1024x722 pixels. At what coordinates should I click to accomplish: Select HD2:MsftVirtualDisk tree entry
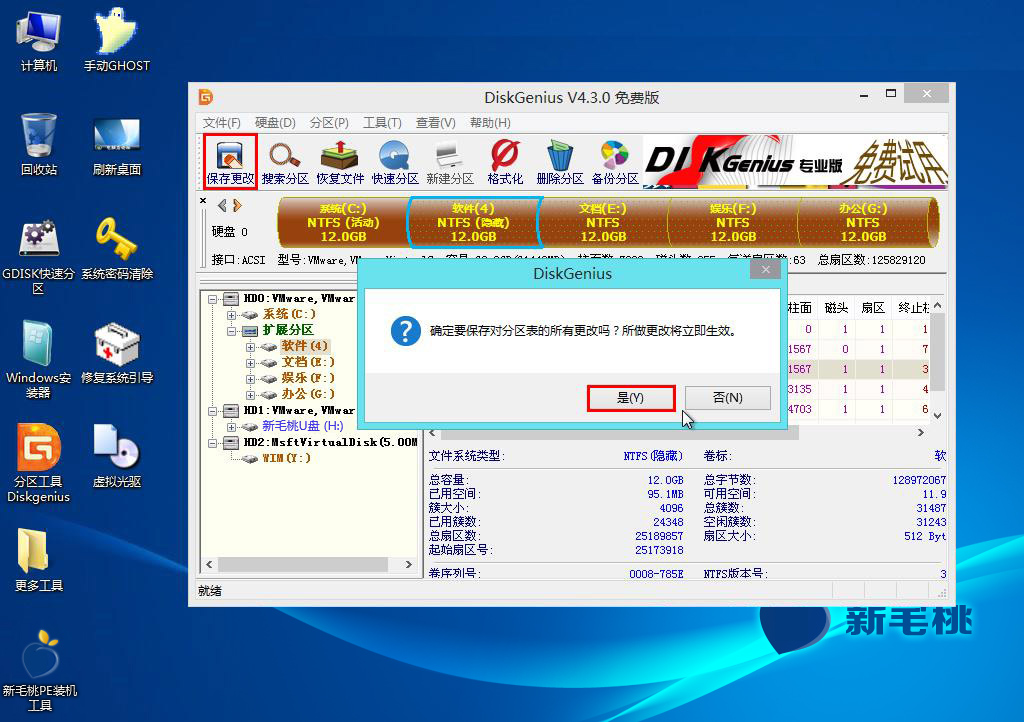330,443
